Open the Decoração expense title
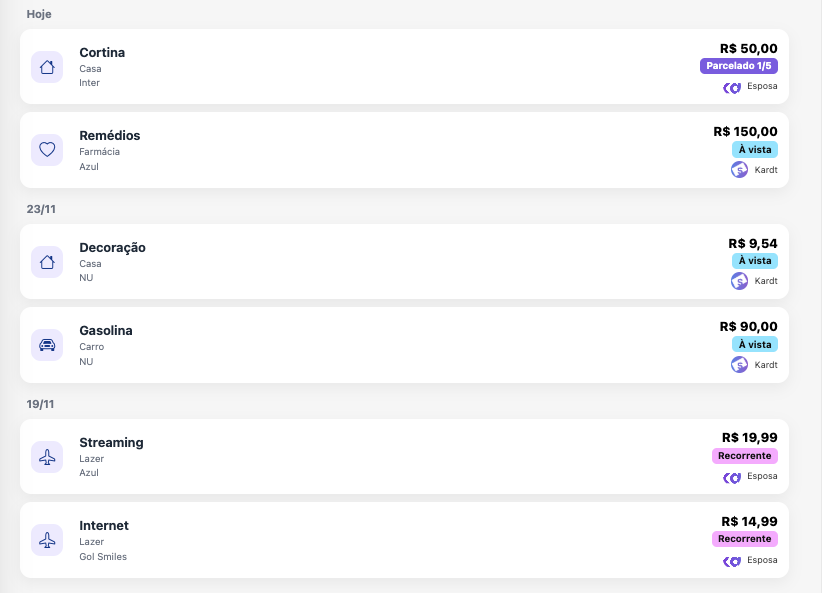 pos(113,247)
